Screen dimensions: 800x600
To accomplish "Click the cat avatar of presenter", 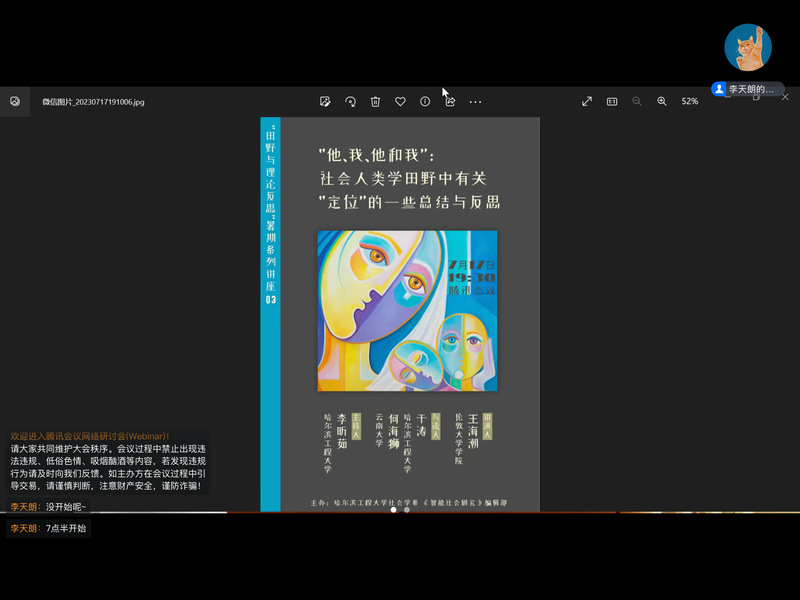I will point(747,47).
